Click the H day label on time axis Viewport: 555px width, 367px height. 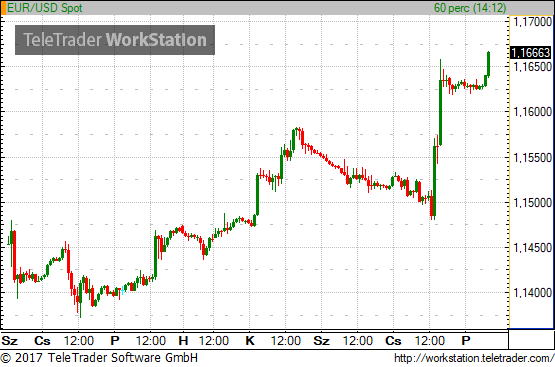point(183,341)
